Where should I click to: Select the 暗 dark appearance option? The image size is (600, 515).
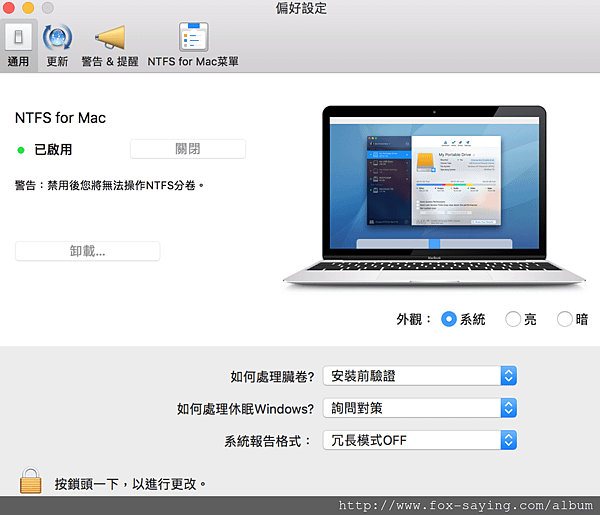coord(564,319)
